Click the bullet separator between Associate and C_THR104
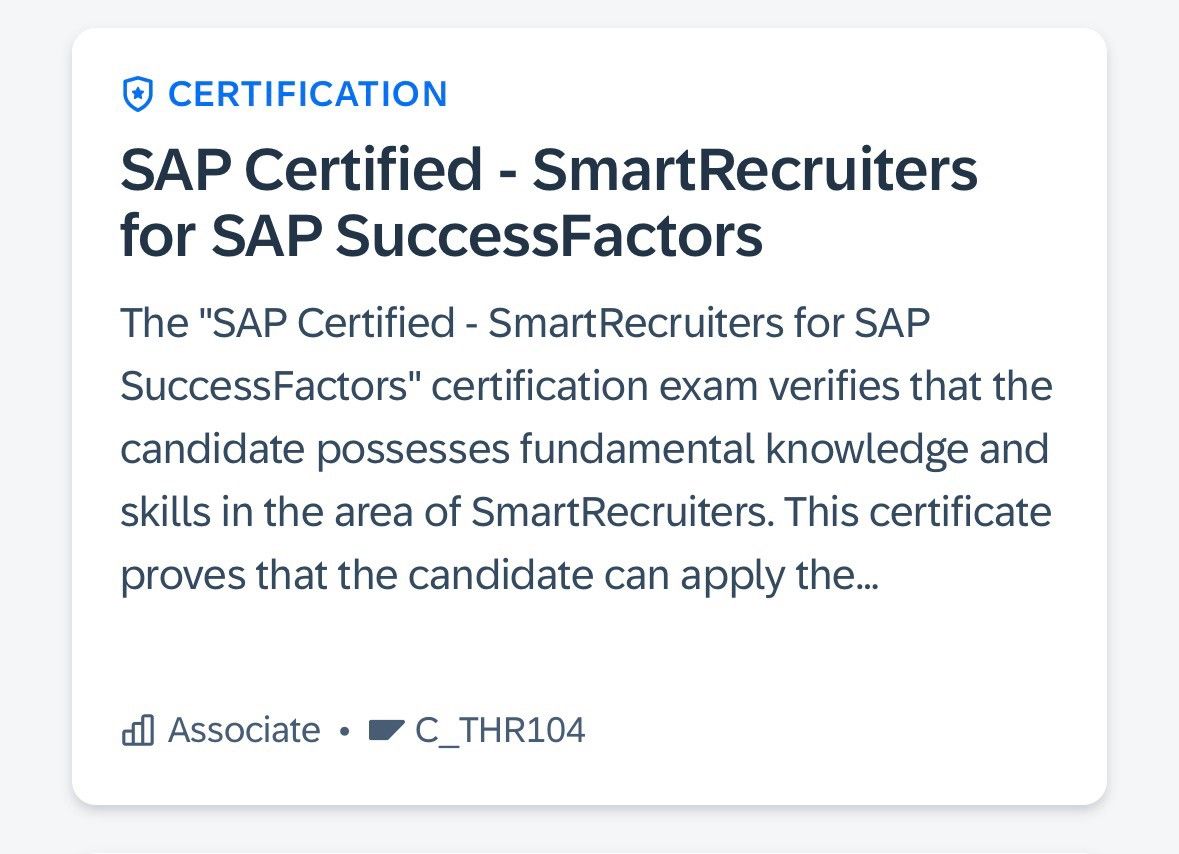 [344, 731]
